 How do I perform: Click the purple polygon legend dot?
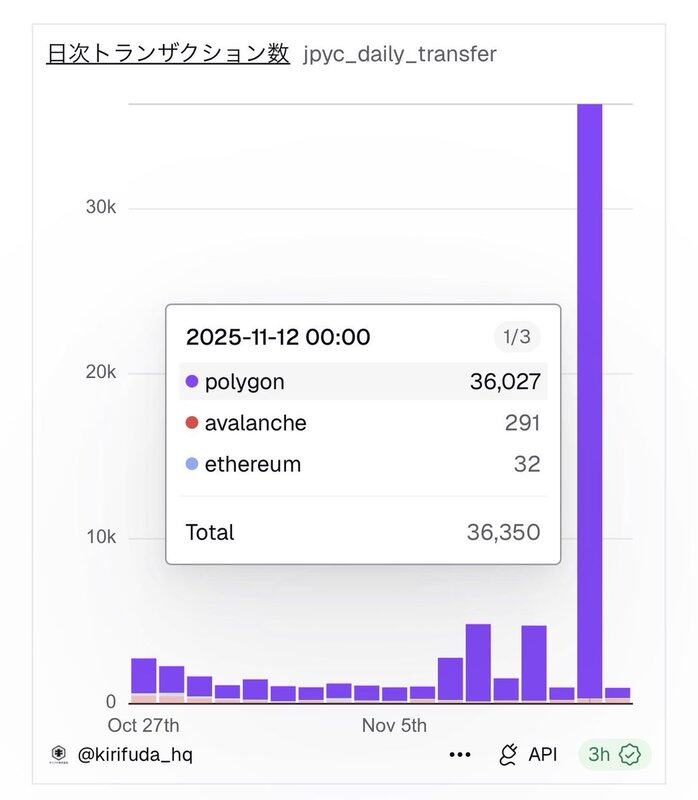pyautogui.click(x=192, y=382)
